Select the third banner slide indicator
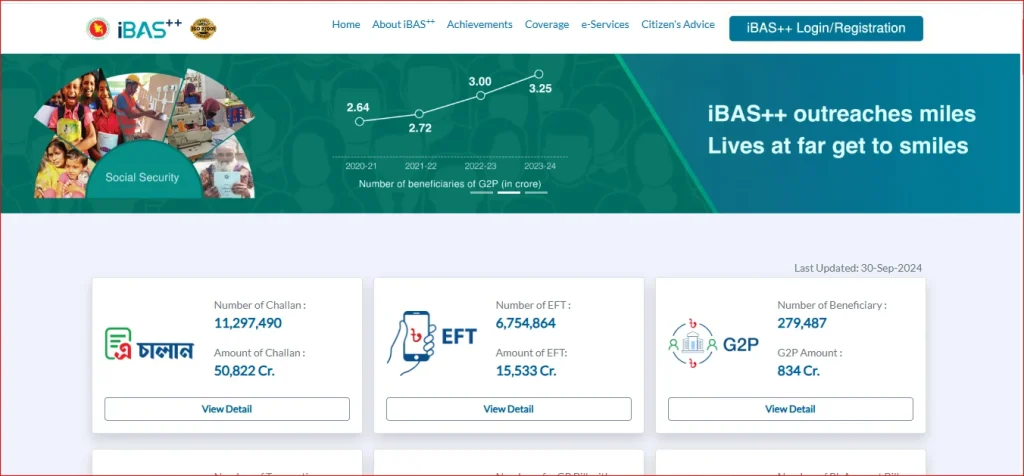1024x476 pixels. [x=536, y=193]
